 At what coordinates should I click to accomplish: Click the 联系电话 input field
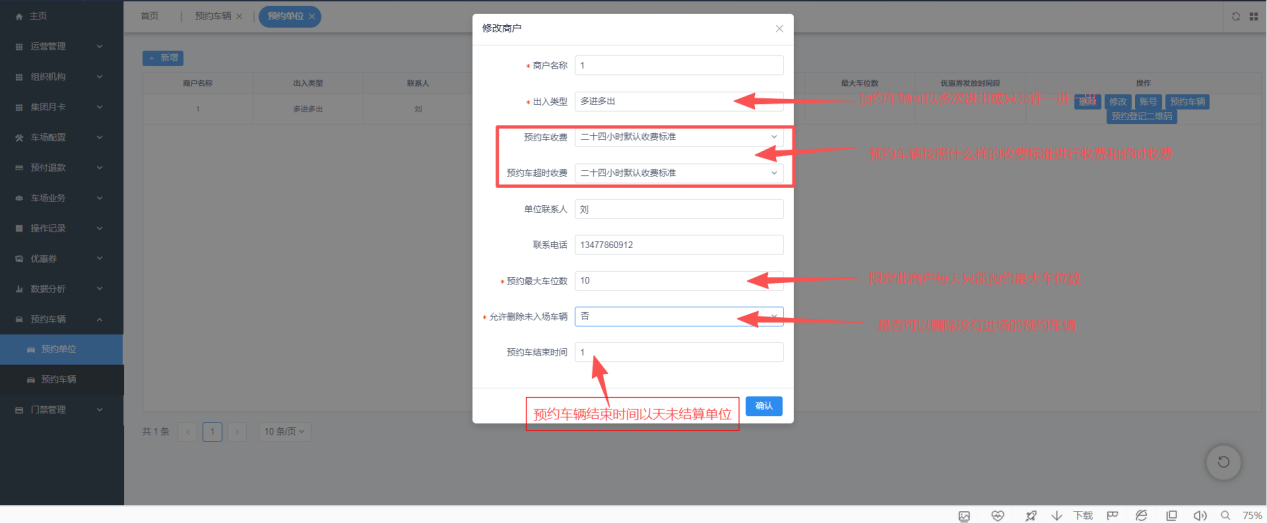(x=679, y=244)
